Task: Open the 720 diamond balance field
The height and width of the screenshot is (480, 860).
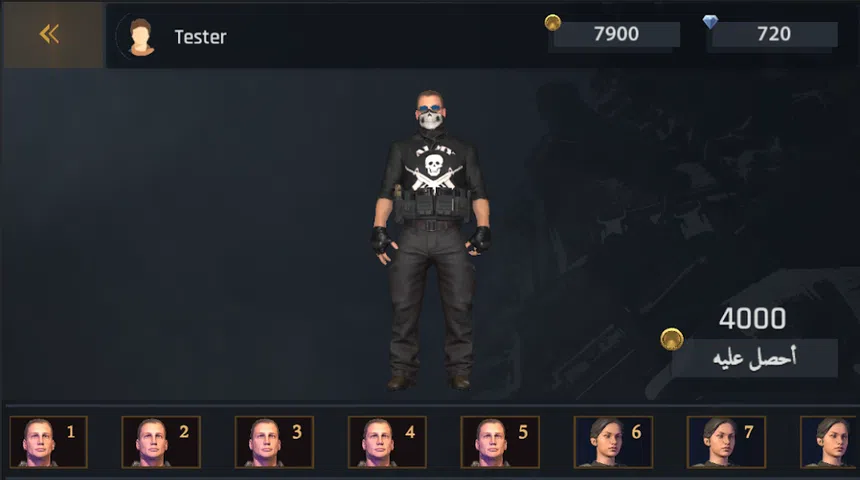Action: (774, 34)
